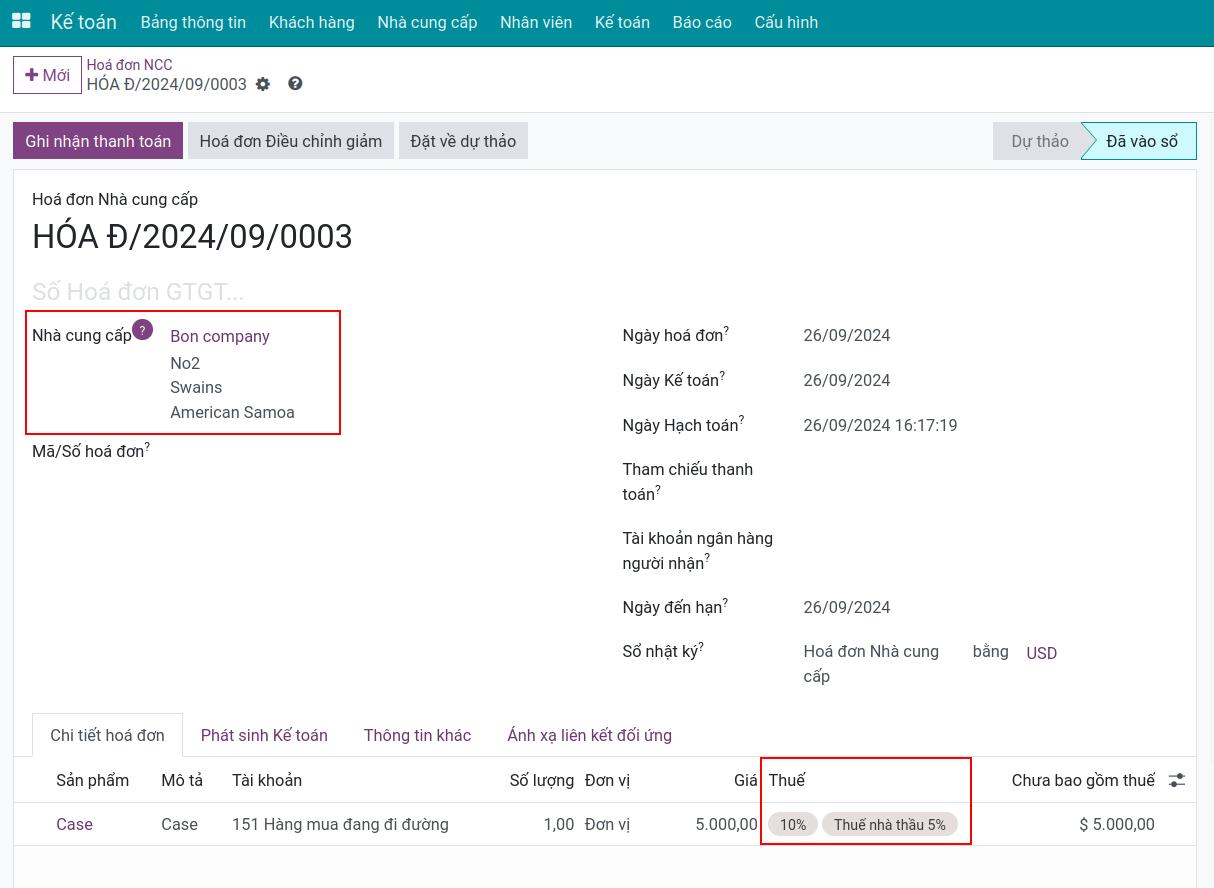Click the 10% tax tag
Image resolution: width=1214 pixels, height=888 pixels.
[793, 825]
